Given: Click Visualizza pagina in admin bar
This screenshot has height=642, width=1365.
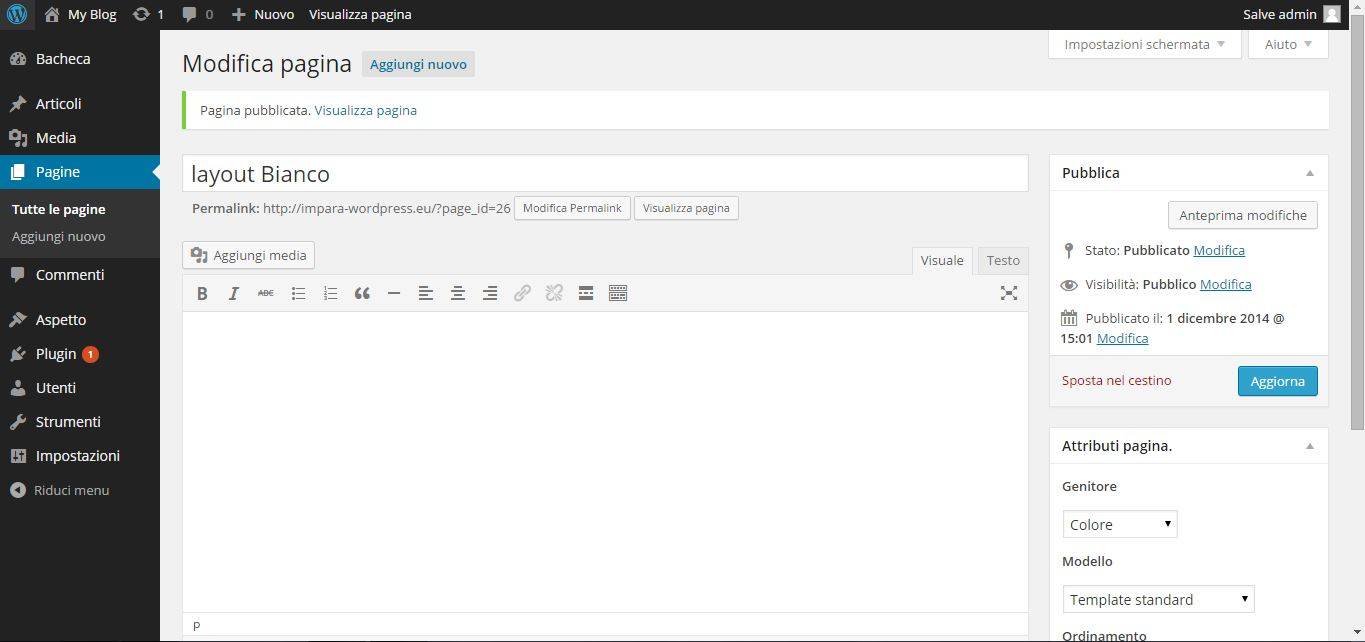Looking at the screenshot, I should [x=360, y=14].
